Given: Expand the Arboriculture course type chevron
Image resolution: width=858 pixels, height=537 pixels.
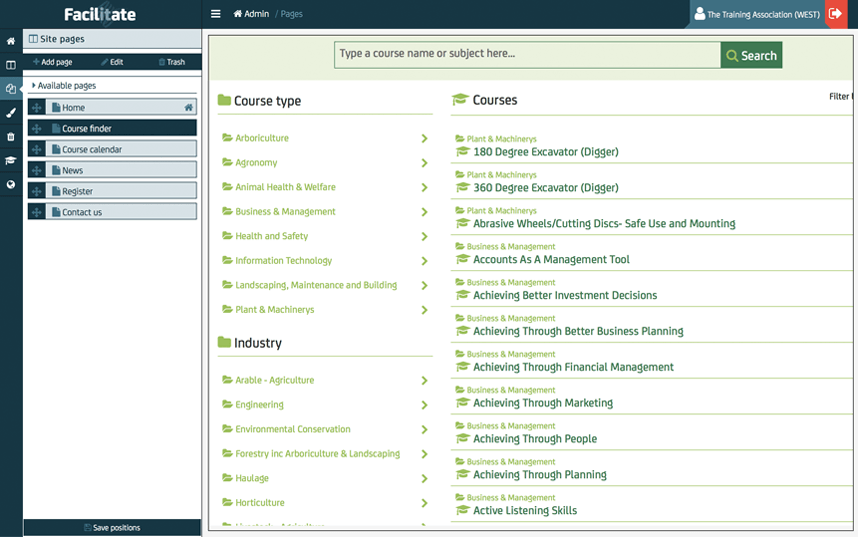Looking at the screenshot, I should tap(424, 139).
